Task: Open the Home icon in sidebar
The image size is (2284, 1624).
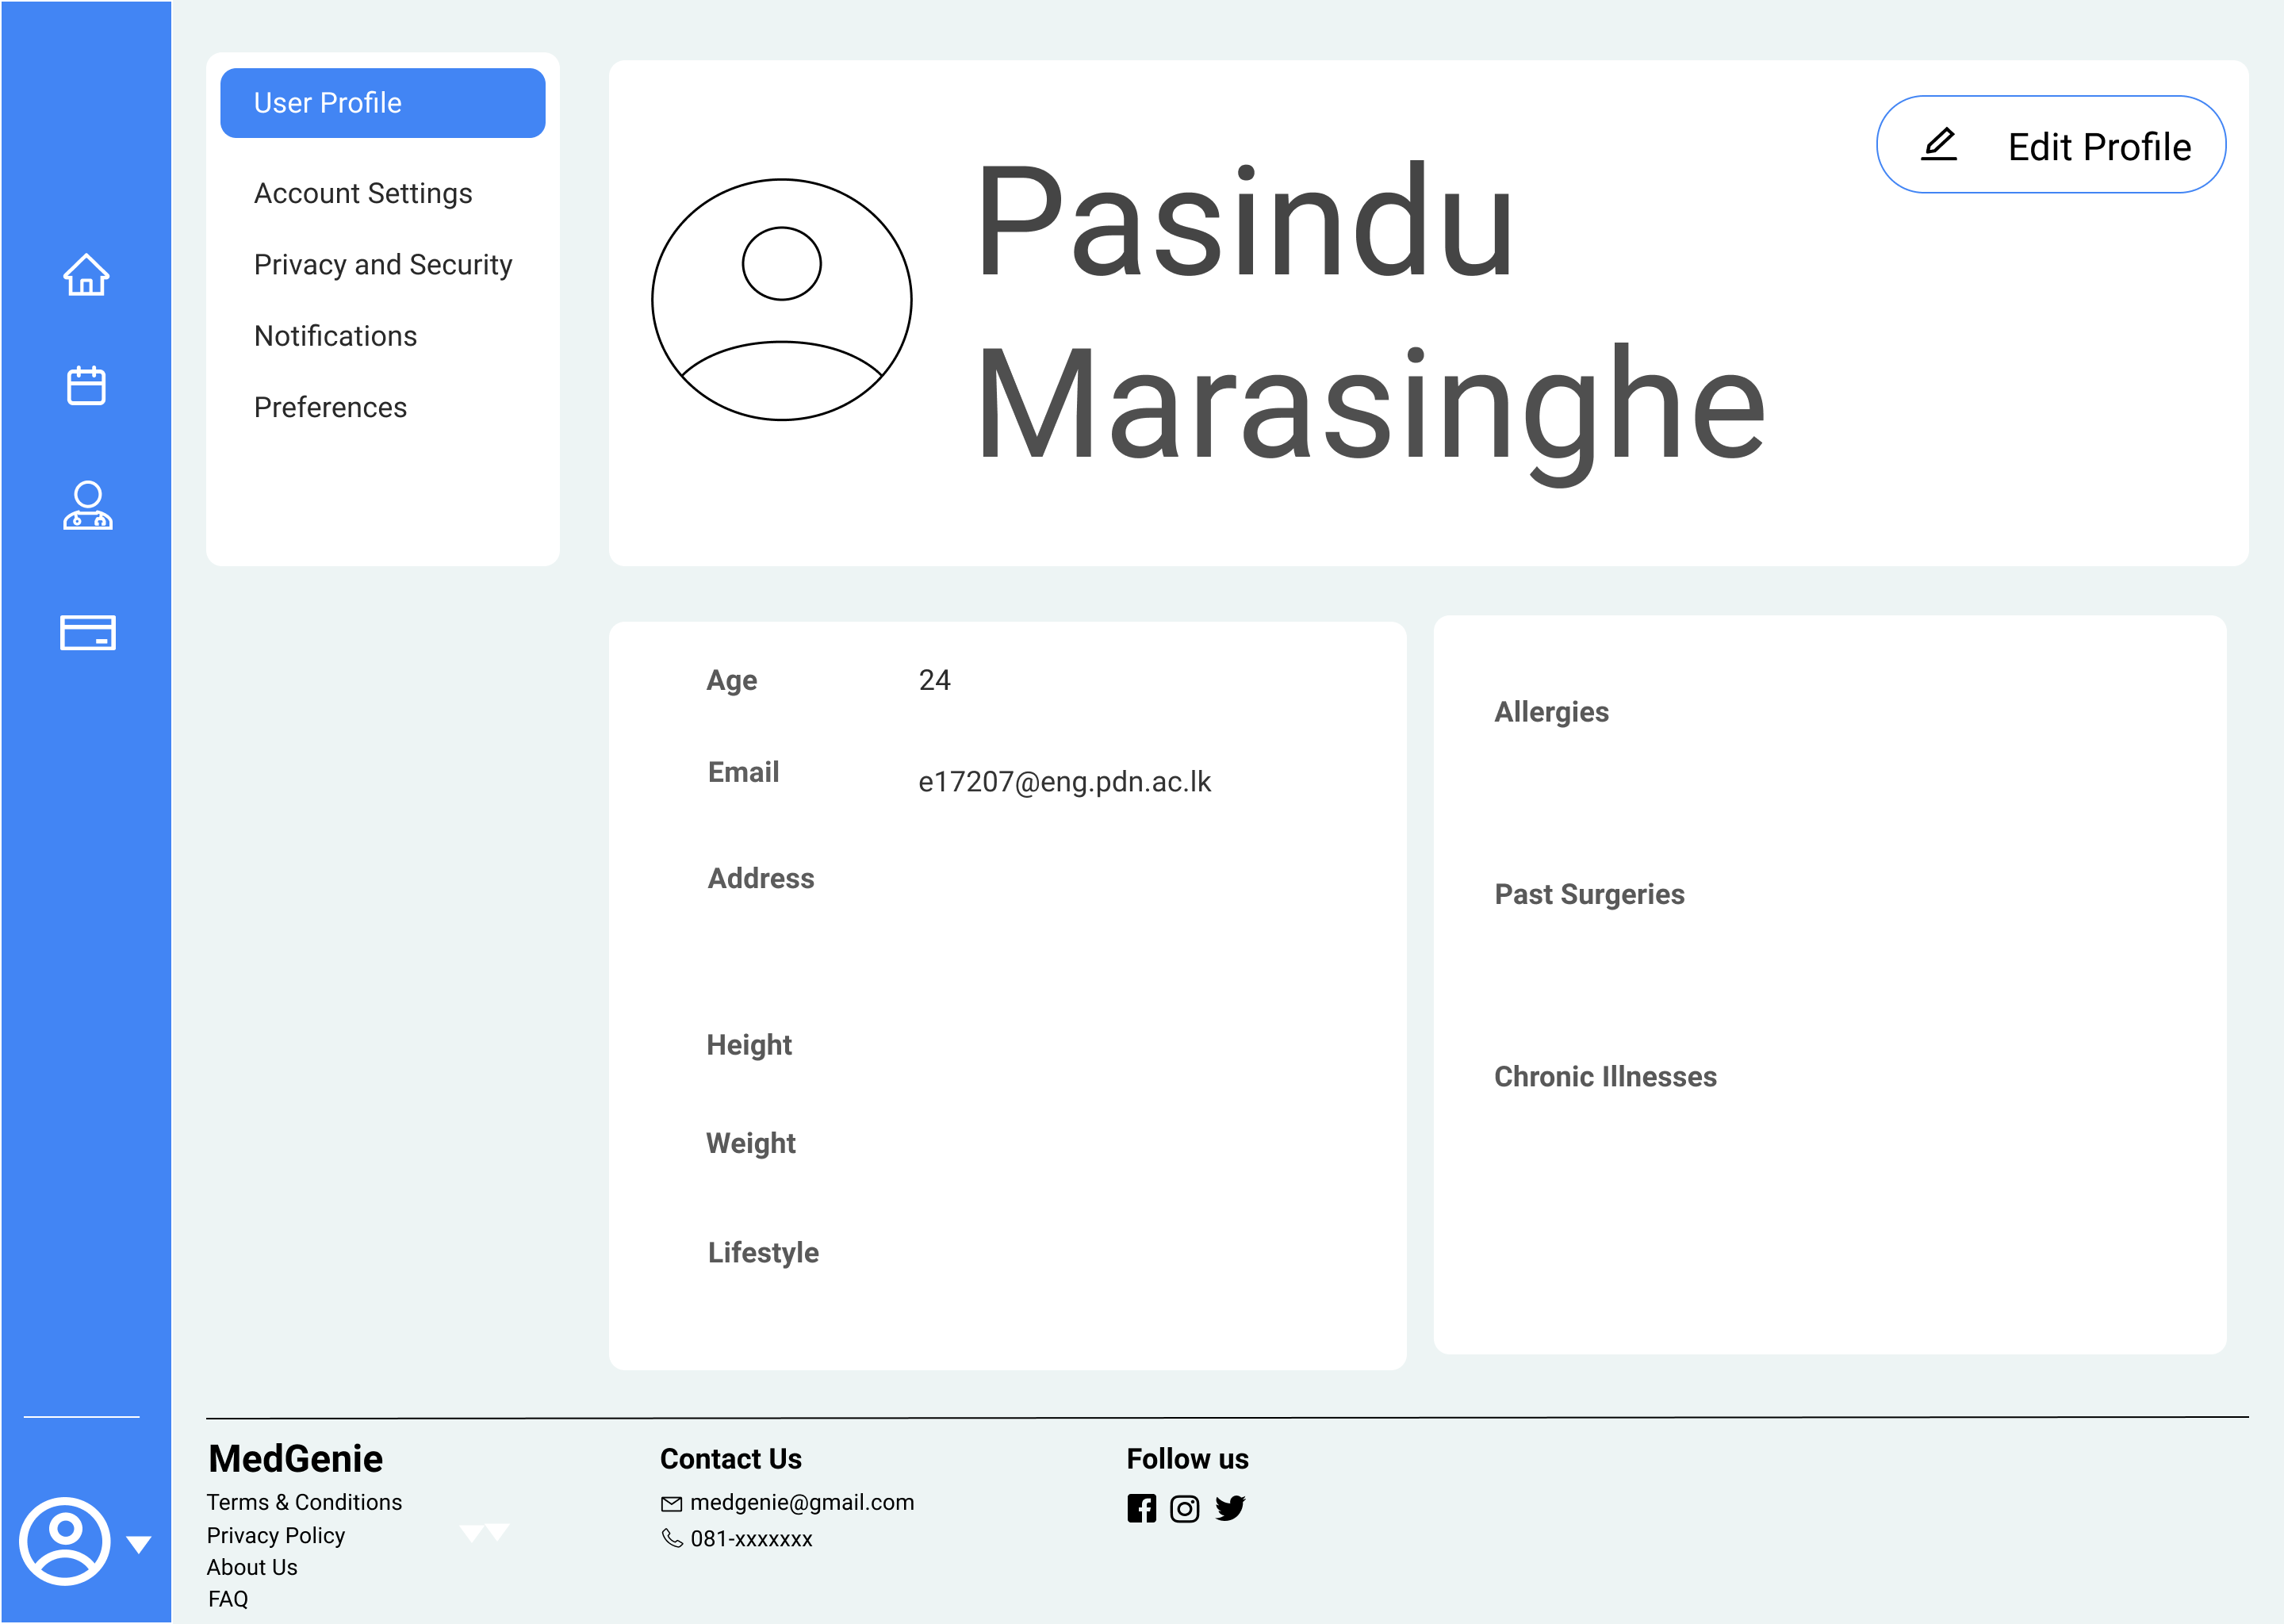Action: pyautogui.click(x=86, y=275)
